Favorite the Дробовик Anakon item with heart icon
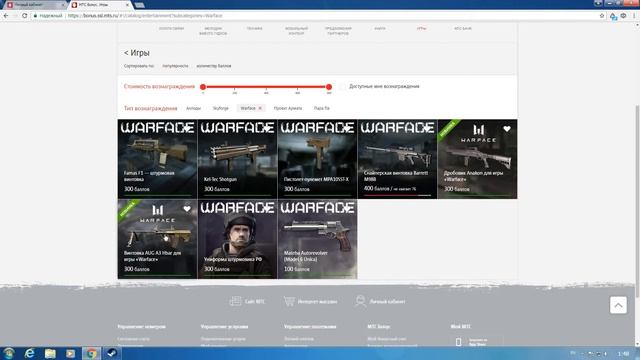This screenshot has width=640, height=360. coord(507,129)
